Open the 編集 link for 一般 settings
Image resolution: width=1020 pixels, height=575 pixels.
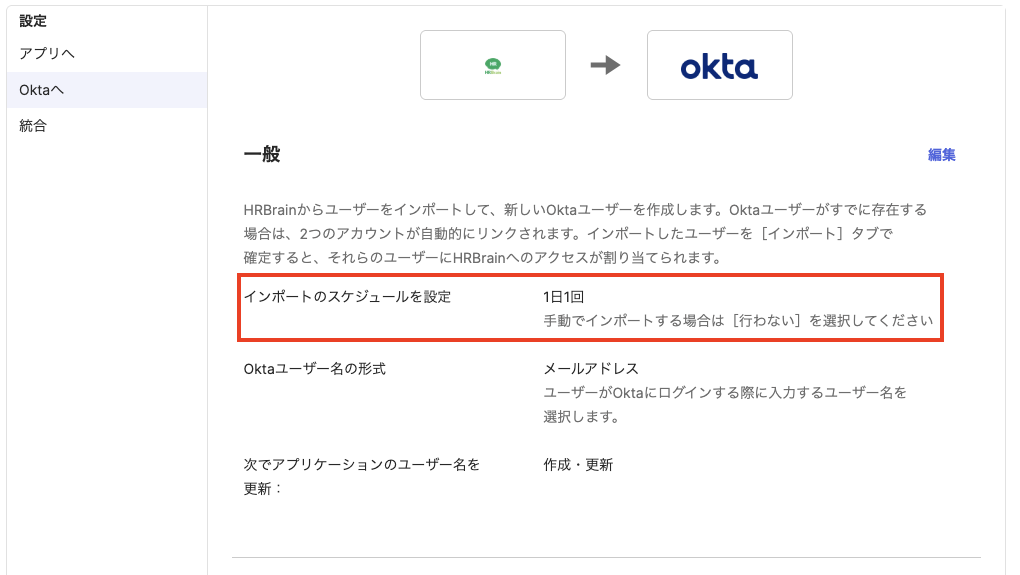click(x=941, y=155)
